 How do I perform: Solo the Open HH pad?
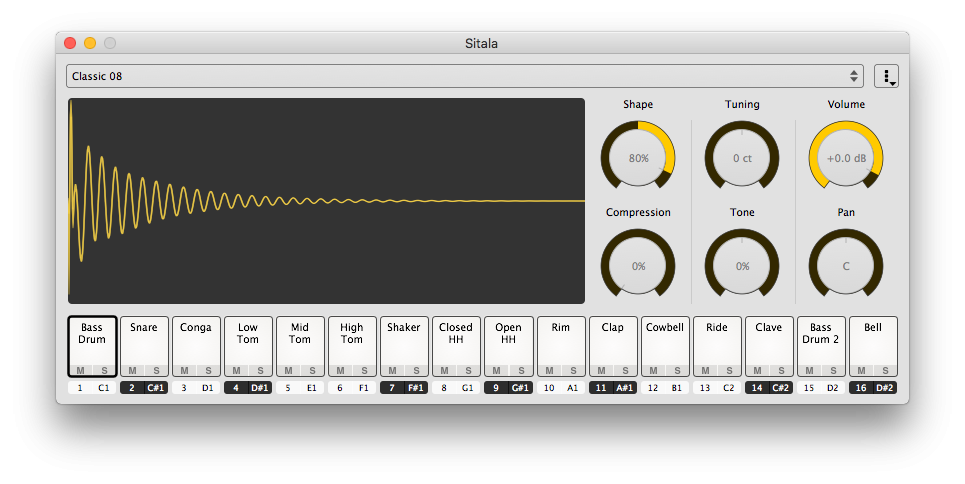coord(521,370)
